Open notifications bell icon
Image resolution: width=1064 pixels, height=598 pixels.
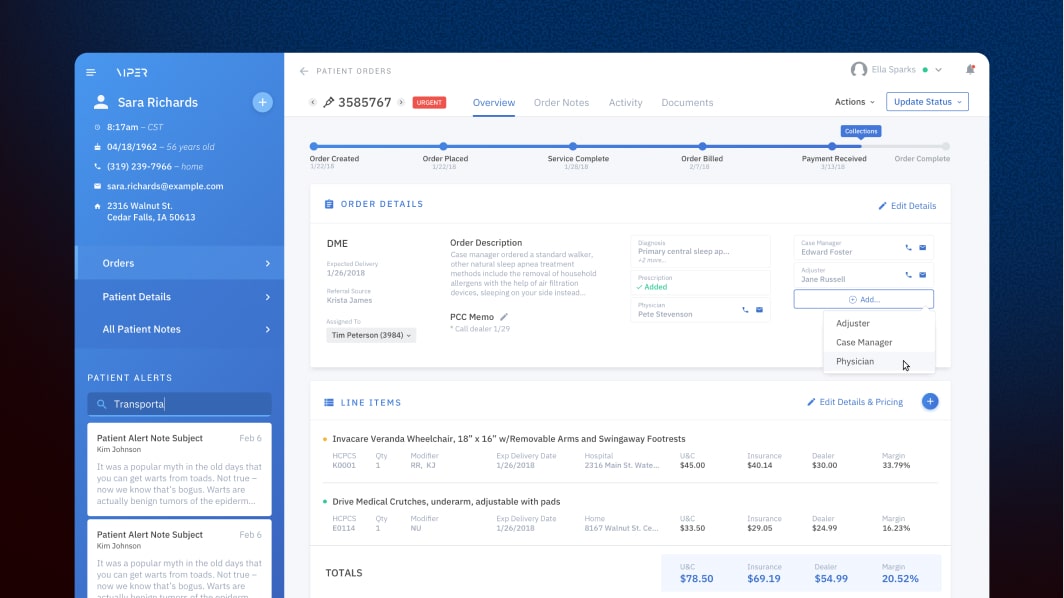click(970, 69)
